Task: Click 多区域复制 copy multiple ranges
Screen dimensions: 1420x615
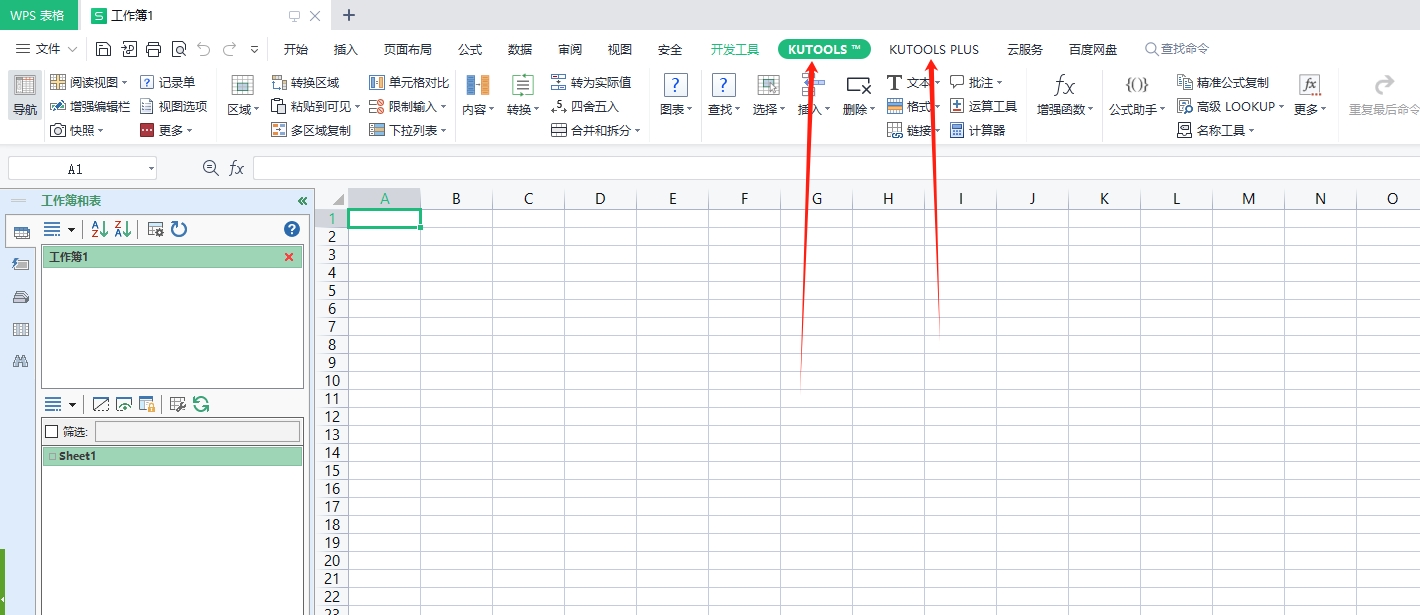Action: pyautogui.click(x=311, y=130)
